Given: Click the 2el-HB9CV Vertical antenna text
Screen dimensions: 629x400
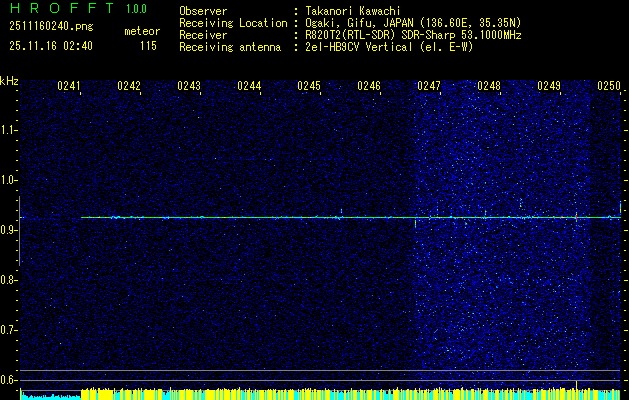Looking at the screenshot, I should pos(389,47).
